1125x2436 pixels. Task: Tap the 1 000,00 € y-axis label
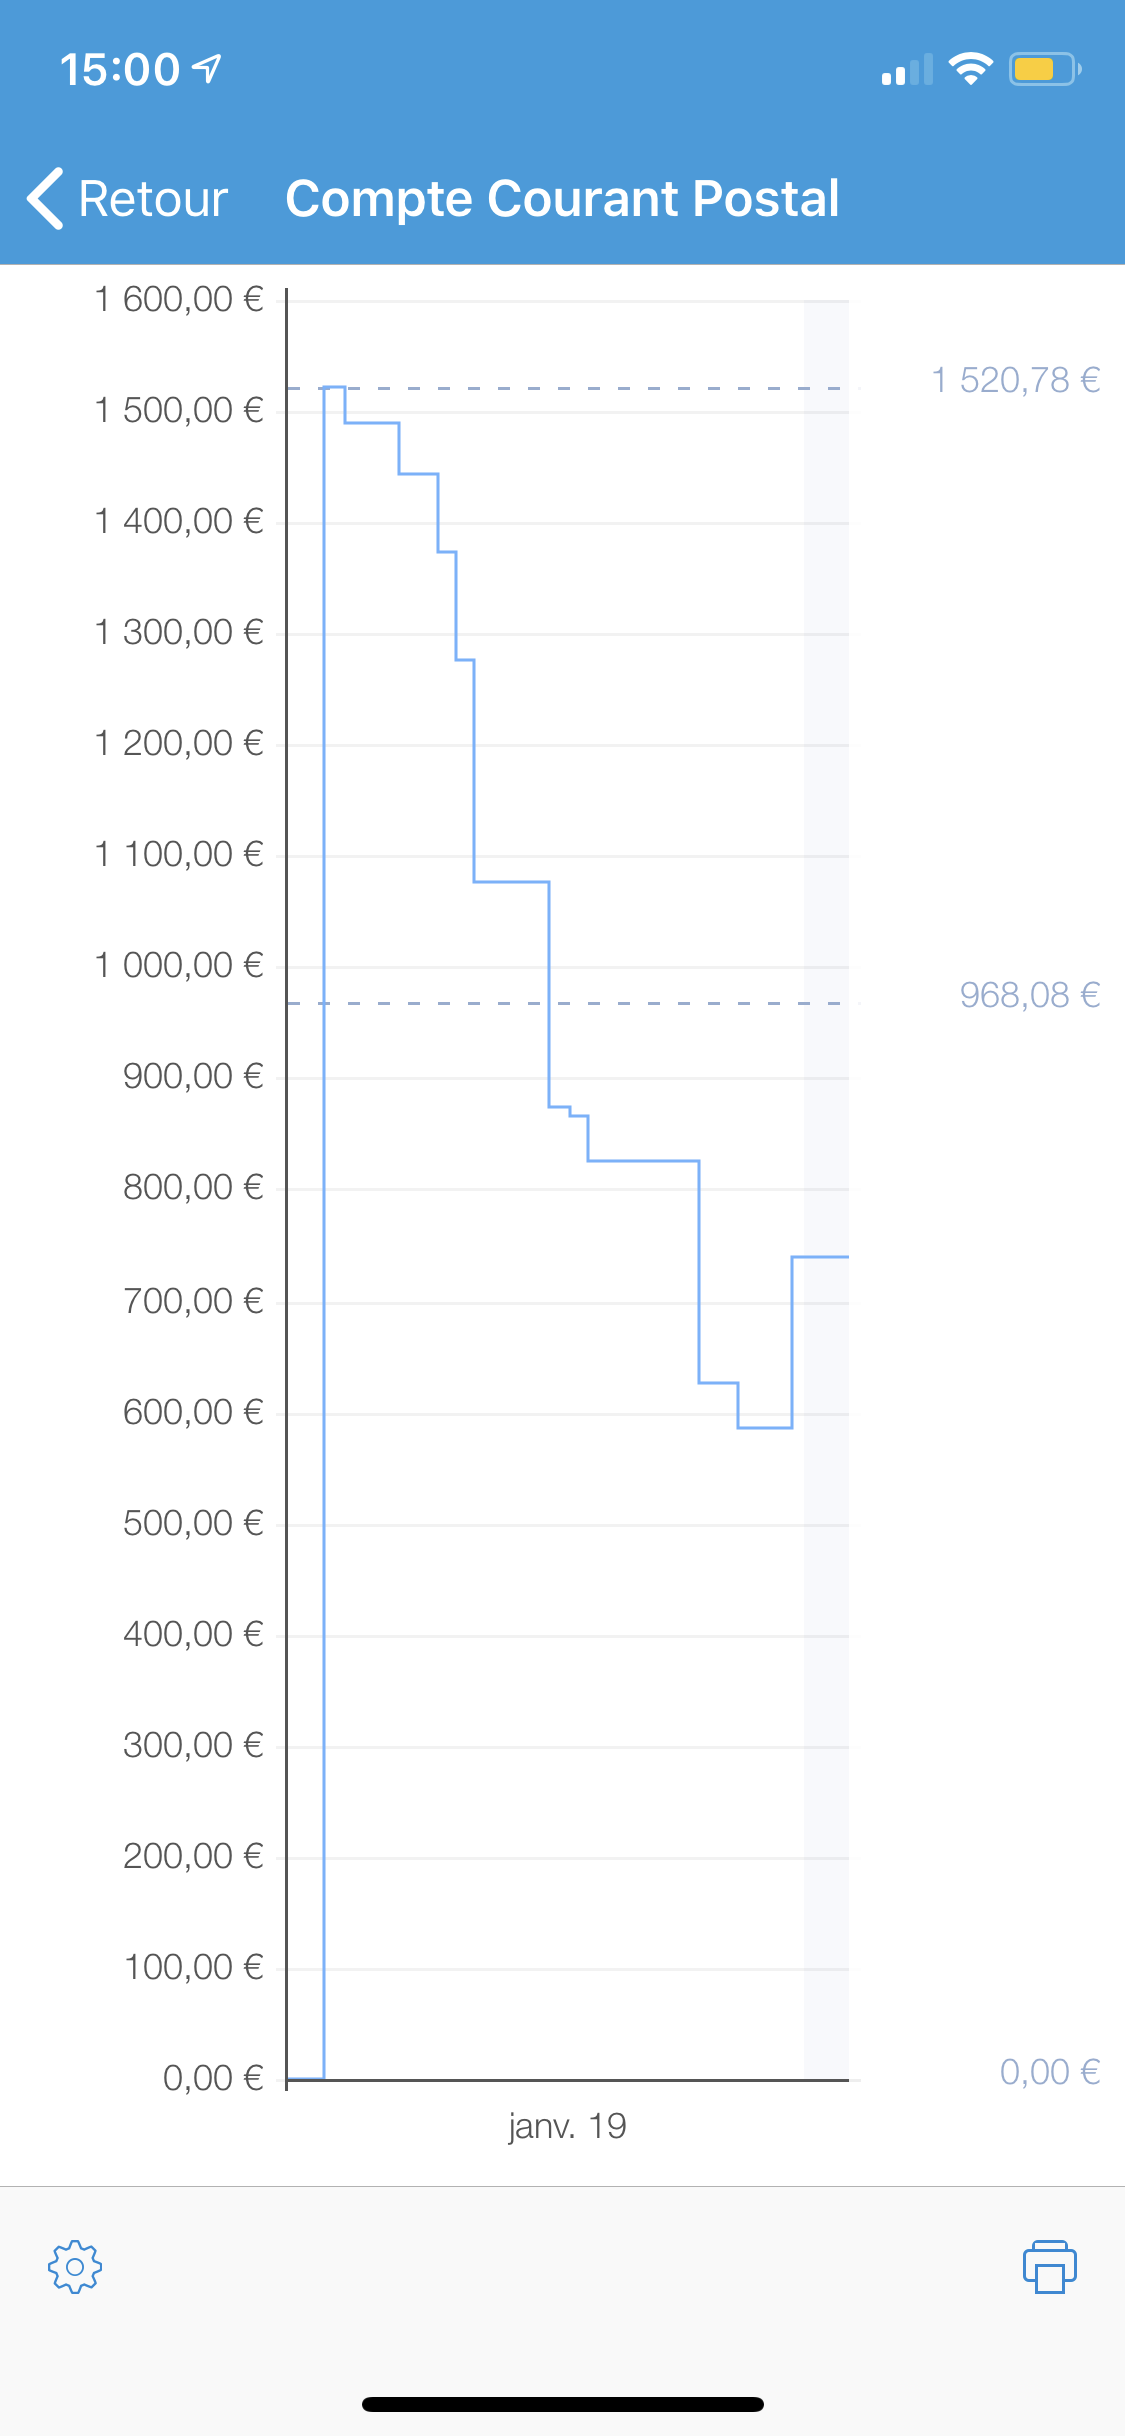179,965
